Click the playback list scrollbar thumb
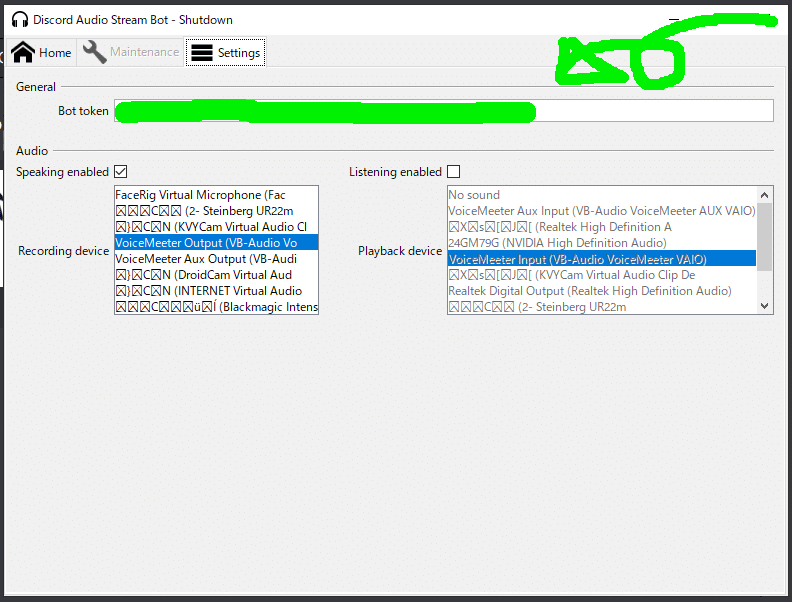 pos(764,236)
